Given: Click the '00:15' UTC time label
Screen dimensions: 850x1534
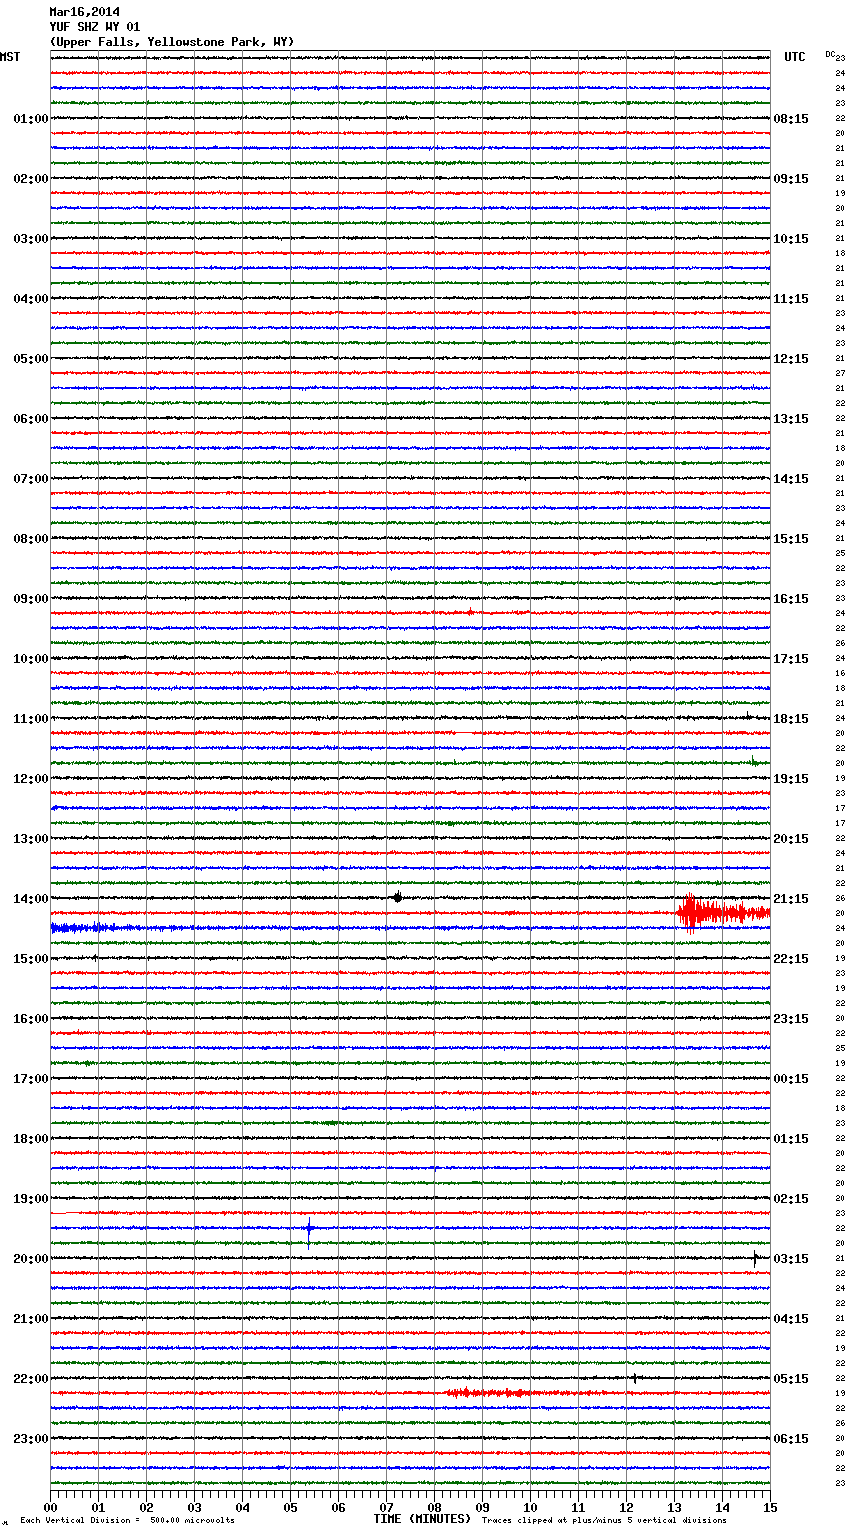Looking at the screenshot, I should tap(791, 1079).
